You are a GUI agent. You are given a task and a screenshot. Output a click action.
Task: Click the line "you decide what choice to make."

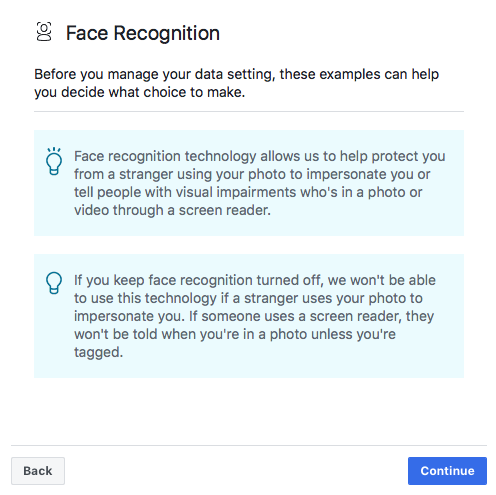point(140,92)
